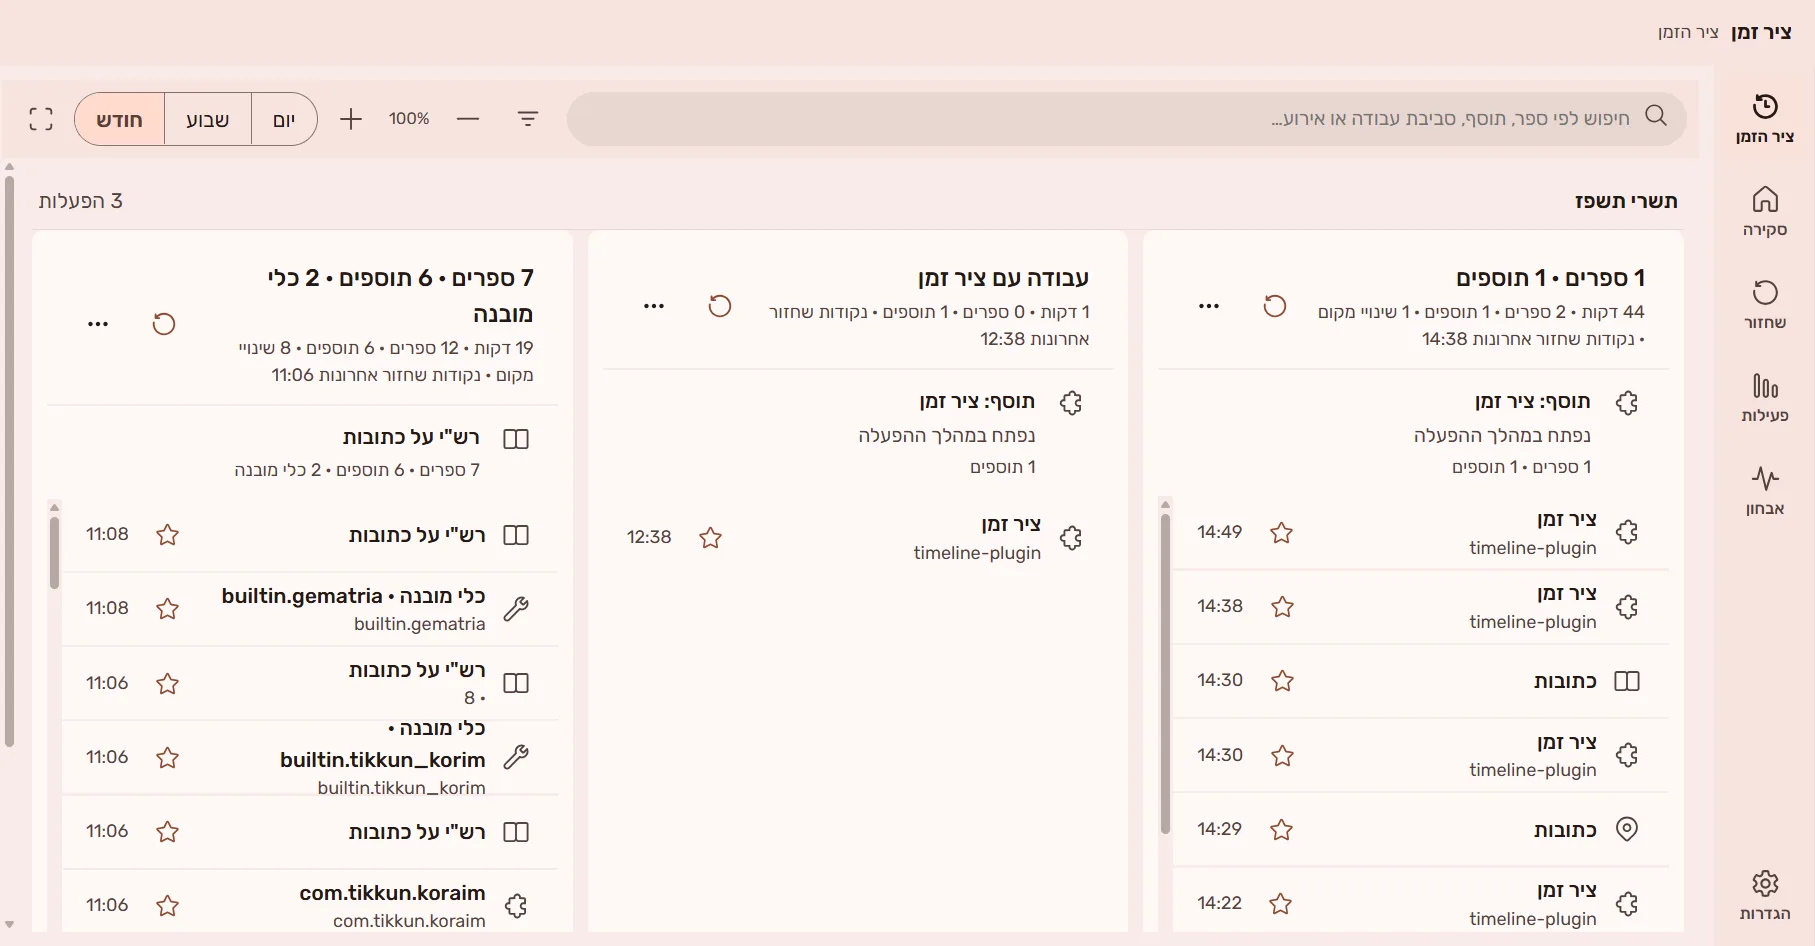Open more options for '1 ספרים • 1 תוספים'
Screen dimensions: 1815x946
click(x=1209, y=306)
